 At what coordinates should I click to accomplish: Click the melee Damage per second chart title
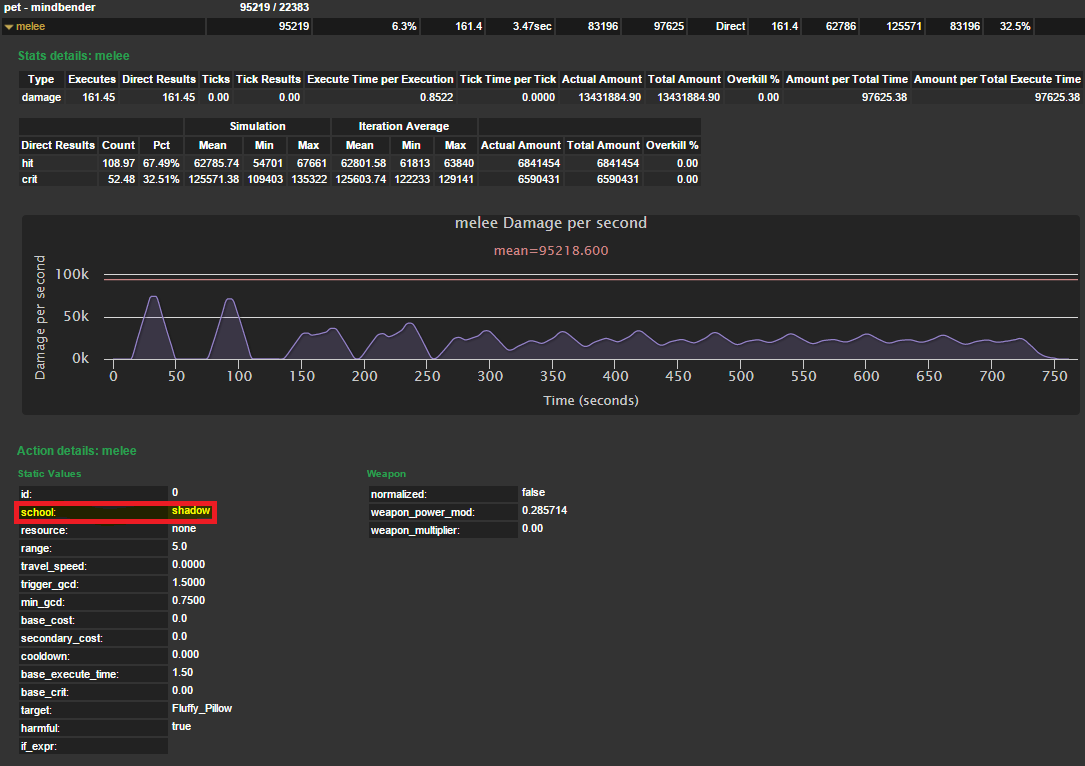550,223
